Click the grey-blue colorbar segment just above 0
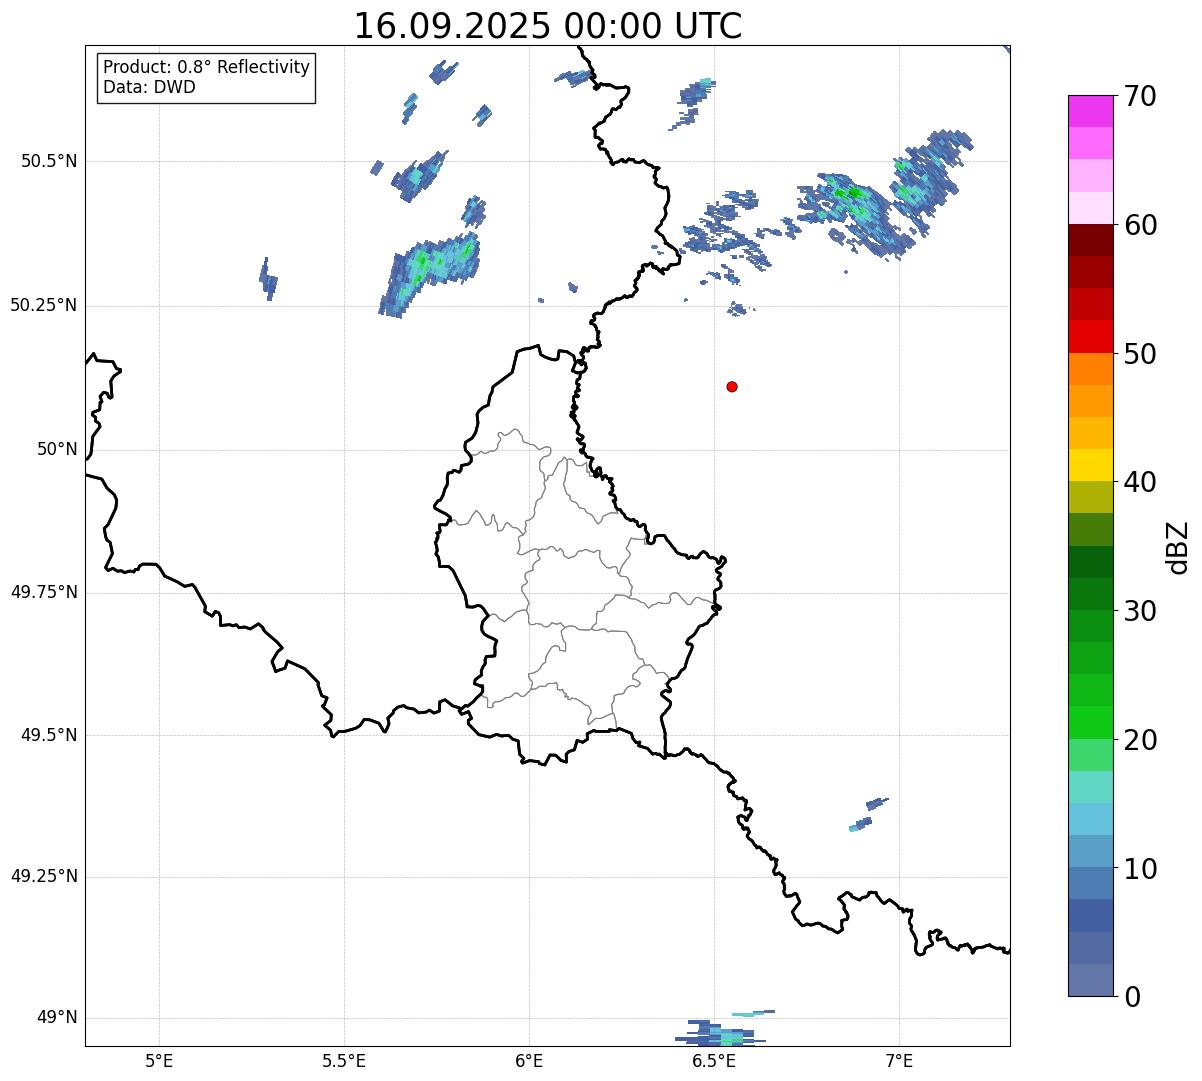Image resolution: width=1202 pixels, height=1081 pixels. coord(1090,980)
